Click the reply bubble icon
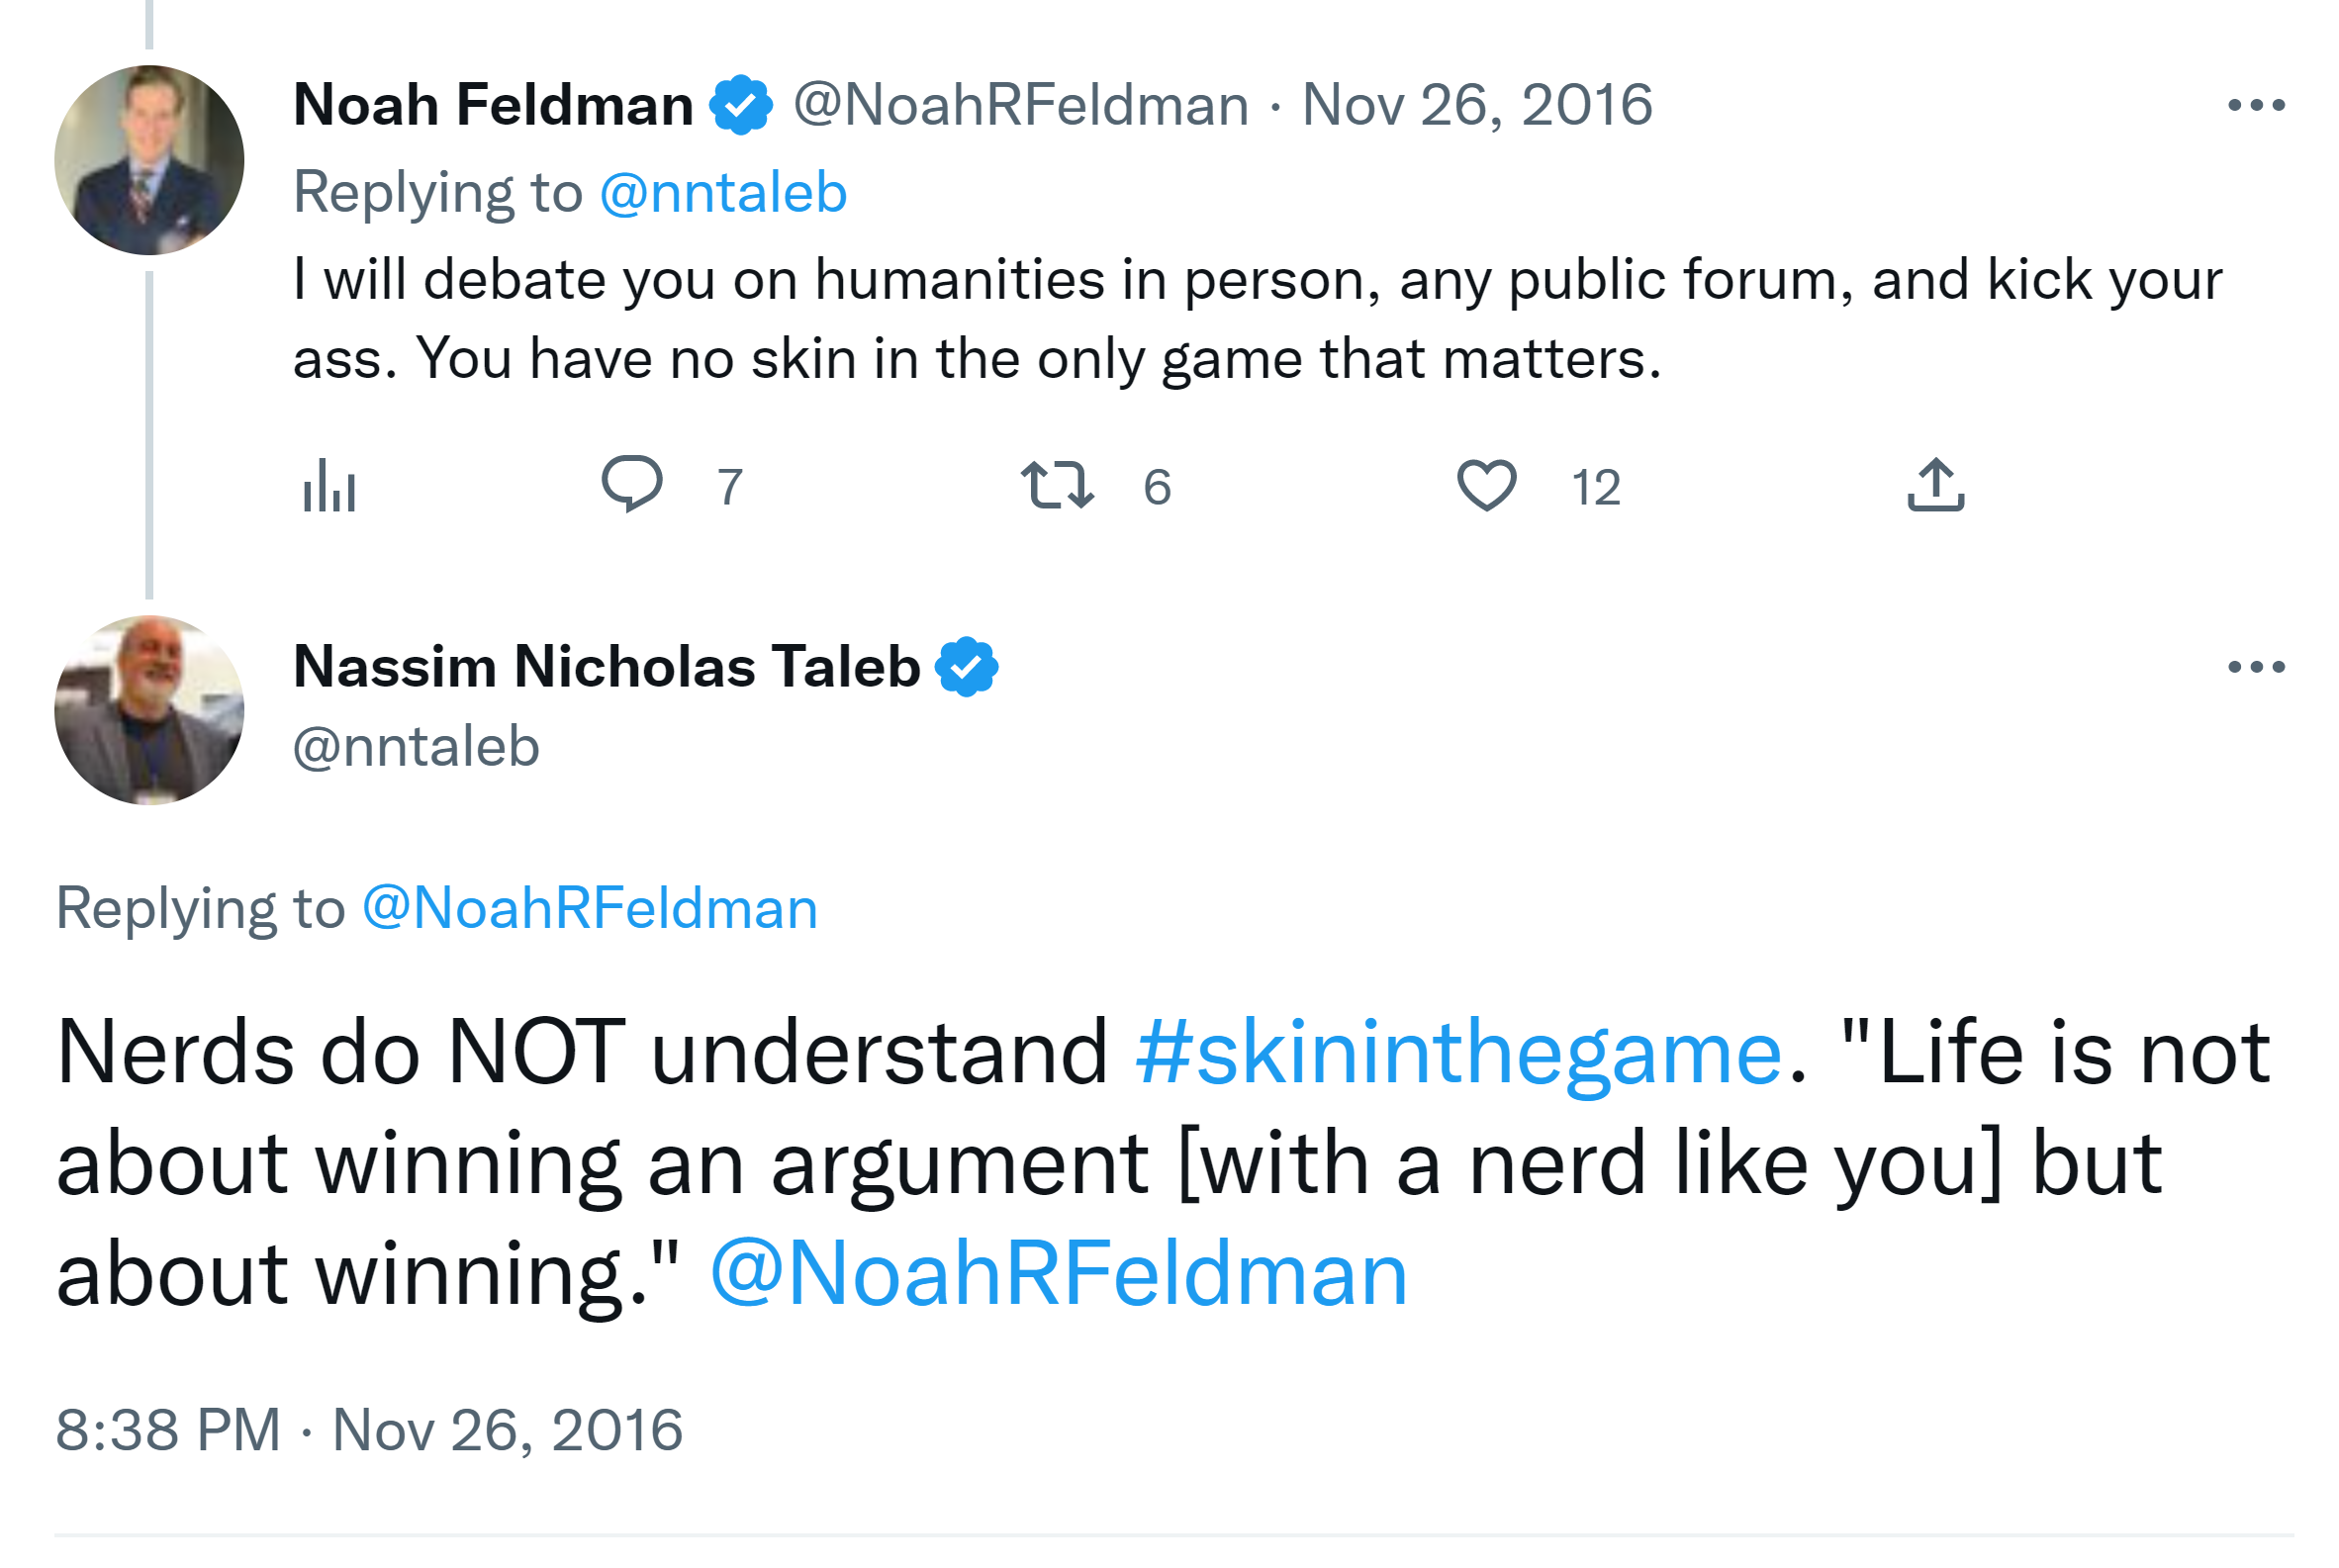Viewport: 2339px width, 1568px height. (x=632, y=485)
